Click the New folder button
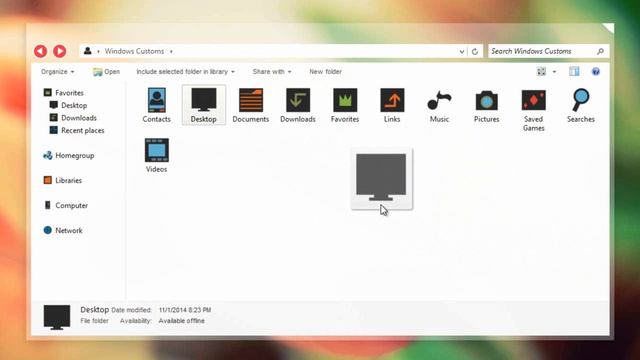This screenshot has width=640, height=360. point(325,71)
